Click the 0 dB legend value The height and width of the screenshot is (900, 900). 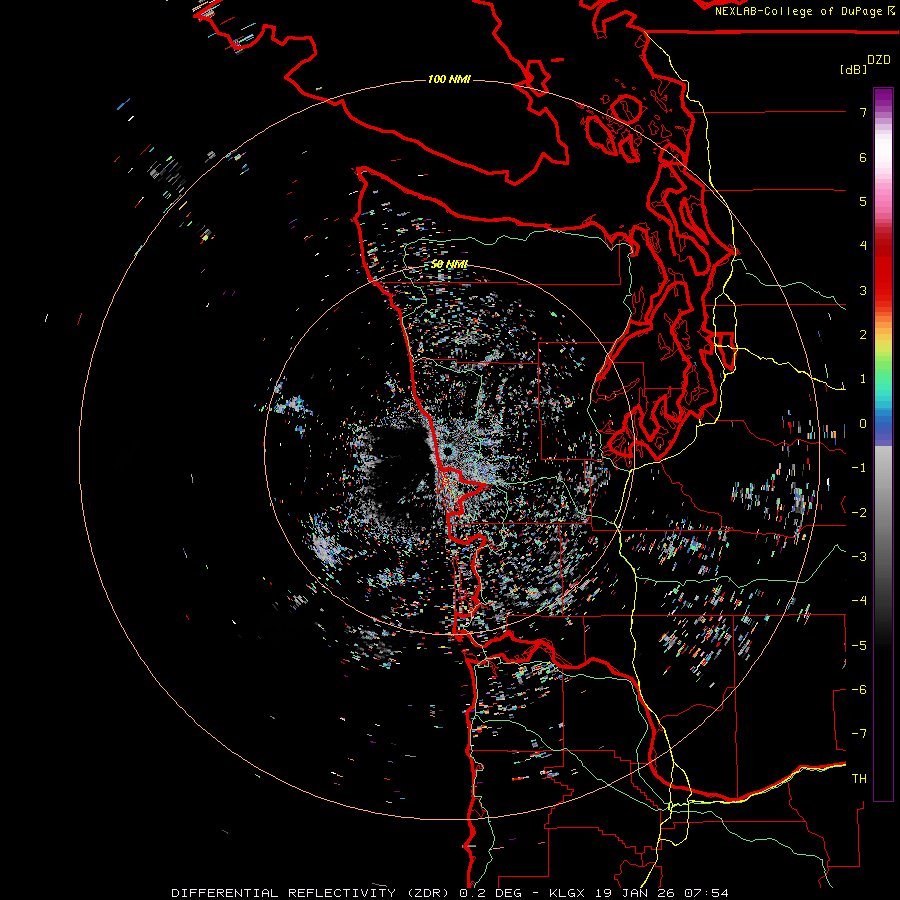[863, 424]
